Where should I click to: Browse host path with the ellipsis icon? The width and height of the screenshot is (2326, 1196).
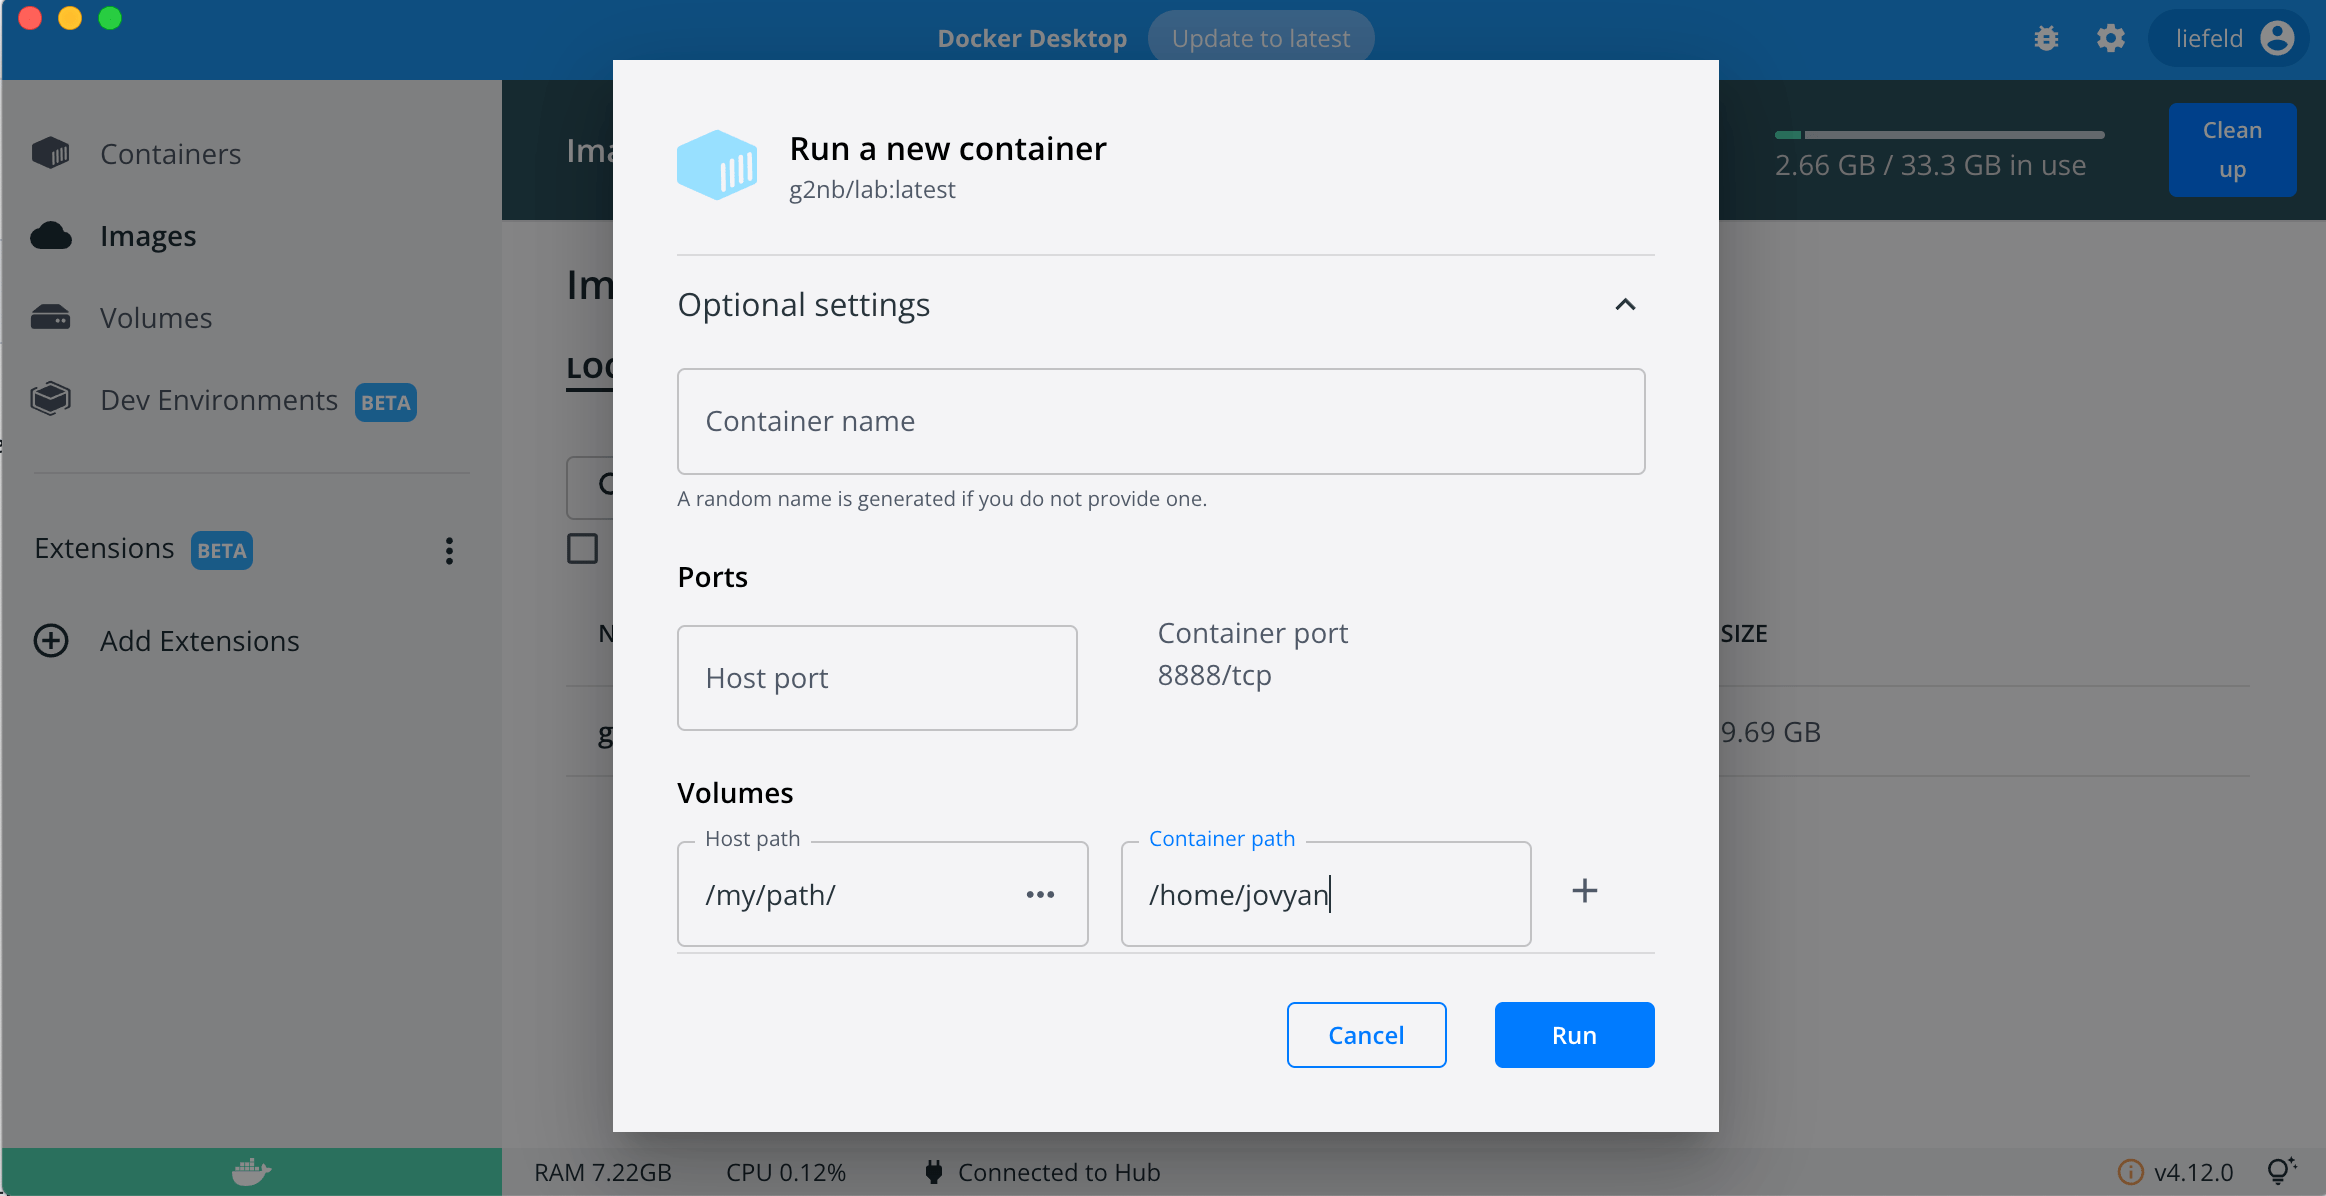(1040, 895)
